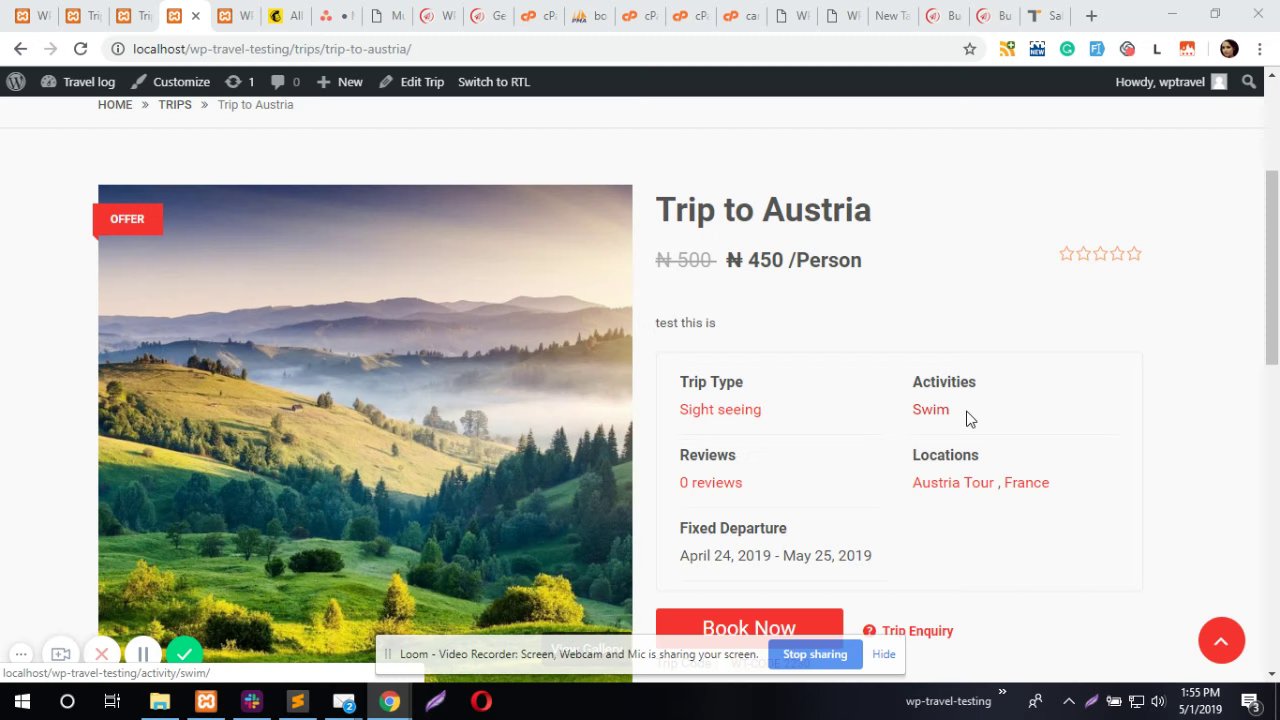Click the Book Now button
Screen dimensions: 1280x720
(x=749, y=629)
